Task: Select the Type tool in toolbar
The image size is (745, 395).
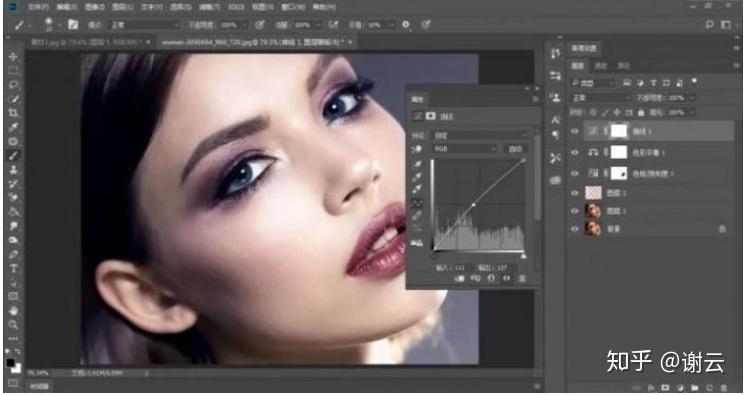Action: (13, 269)
